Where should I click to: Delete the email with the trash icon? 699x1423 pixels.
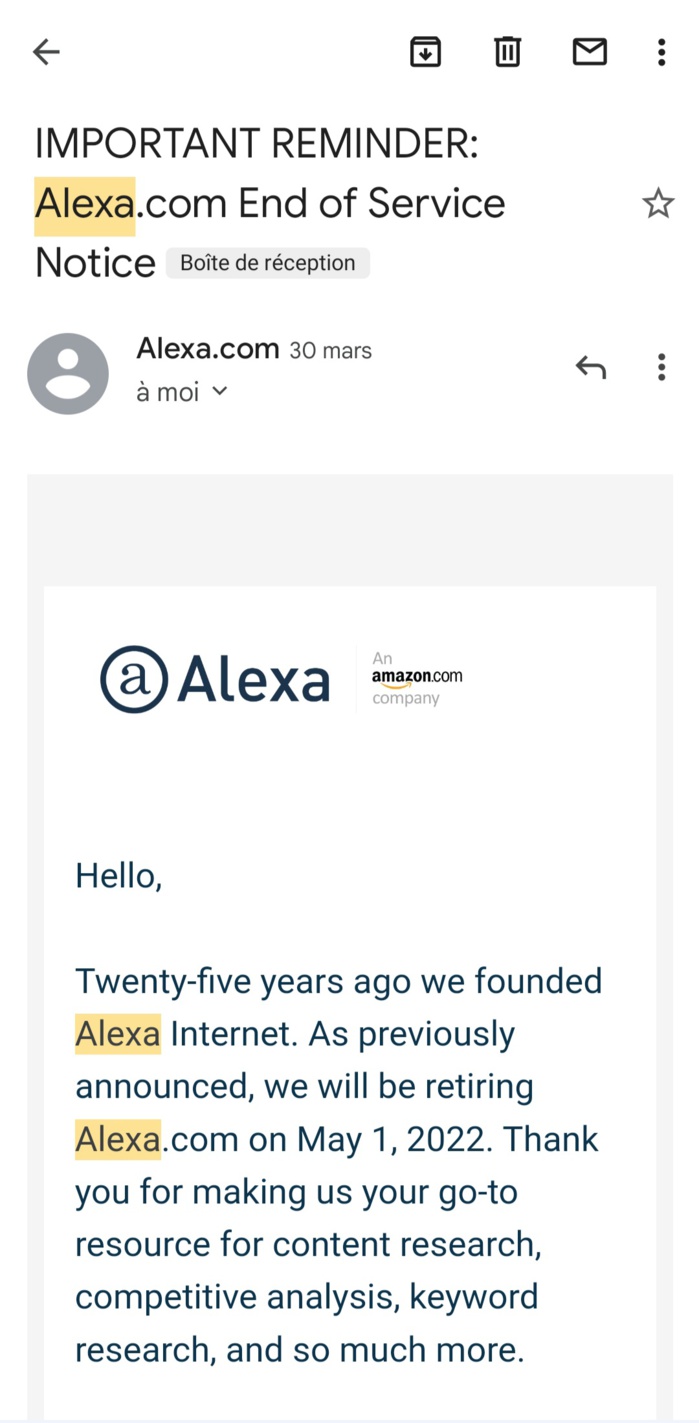pos(508,51)
